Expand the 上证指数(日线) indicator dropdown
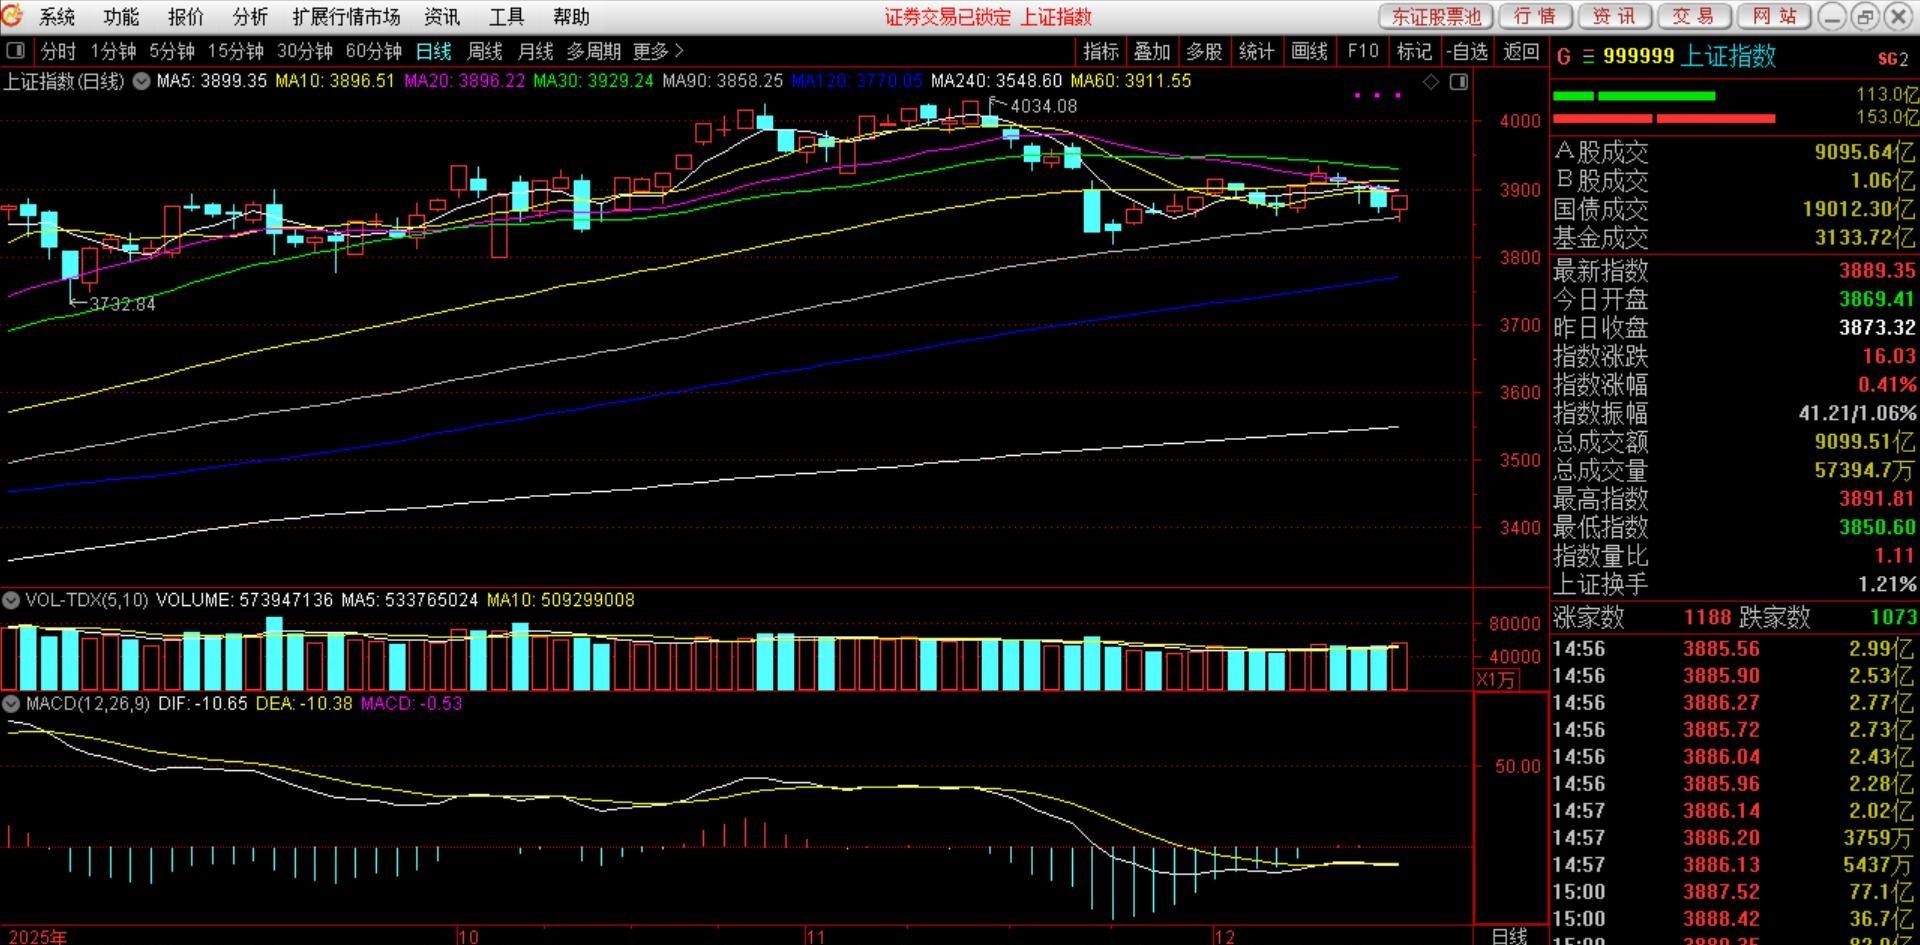Viewport: 1920px width, 945px height. coord(142,81)
